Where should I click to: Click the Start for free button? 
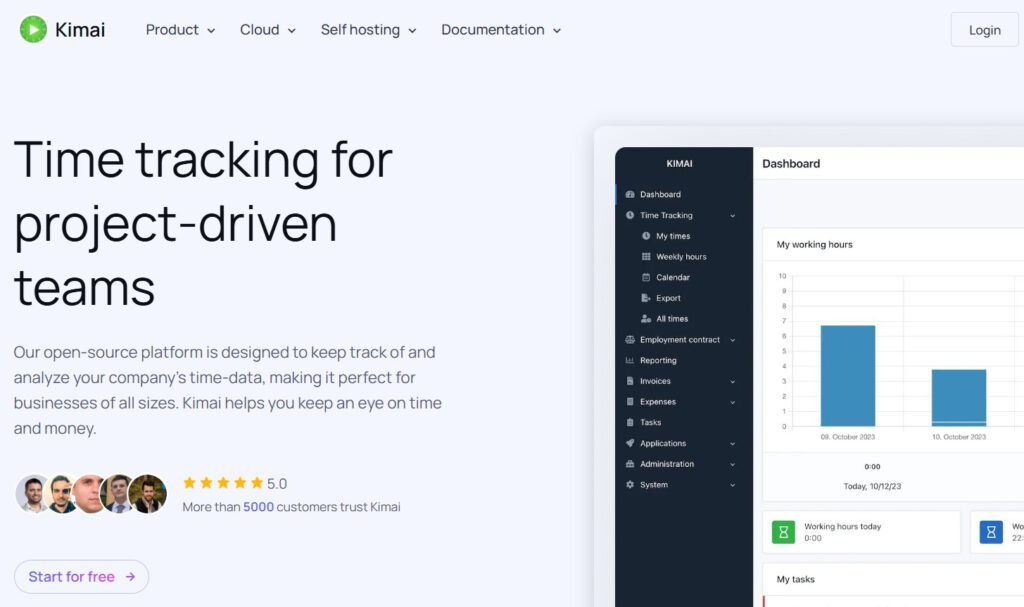pyautogui.click(x=81, y=577)
